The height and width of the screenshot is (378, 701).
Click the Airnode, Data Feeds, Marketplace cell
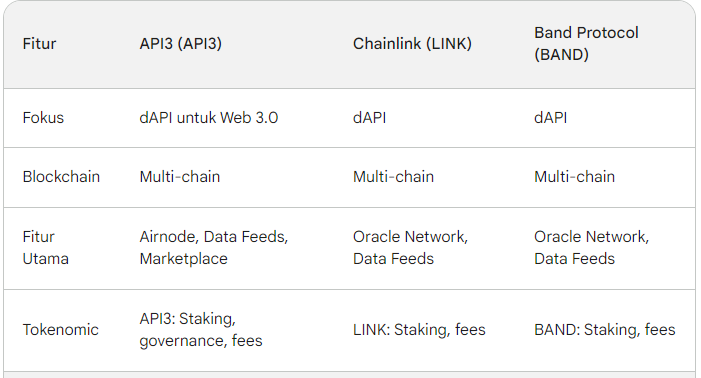click(214, 248)
